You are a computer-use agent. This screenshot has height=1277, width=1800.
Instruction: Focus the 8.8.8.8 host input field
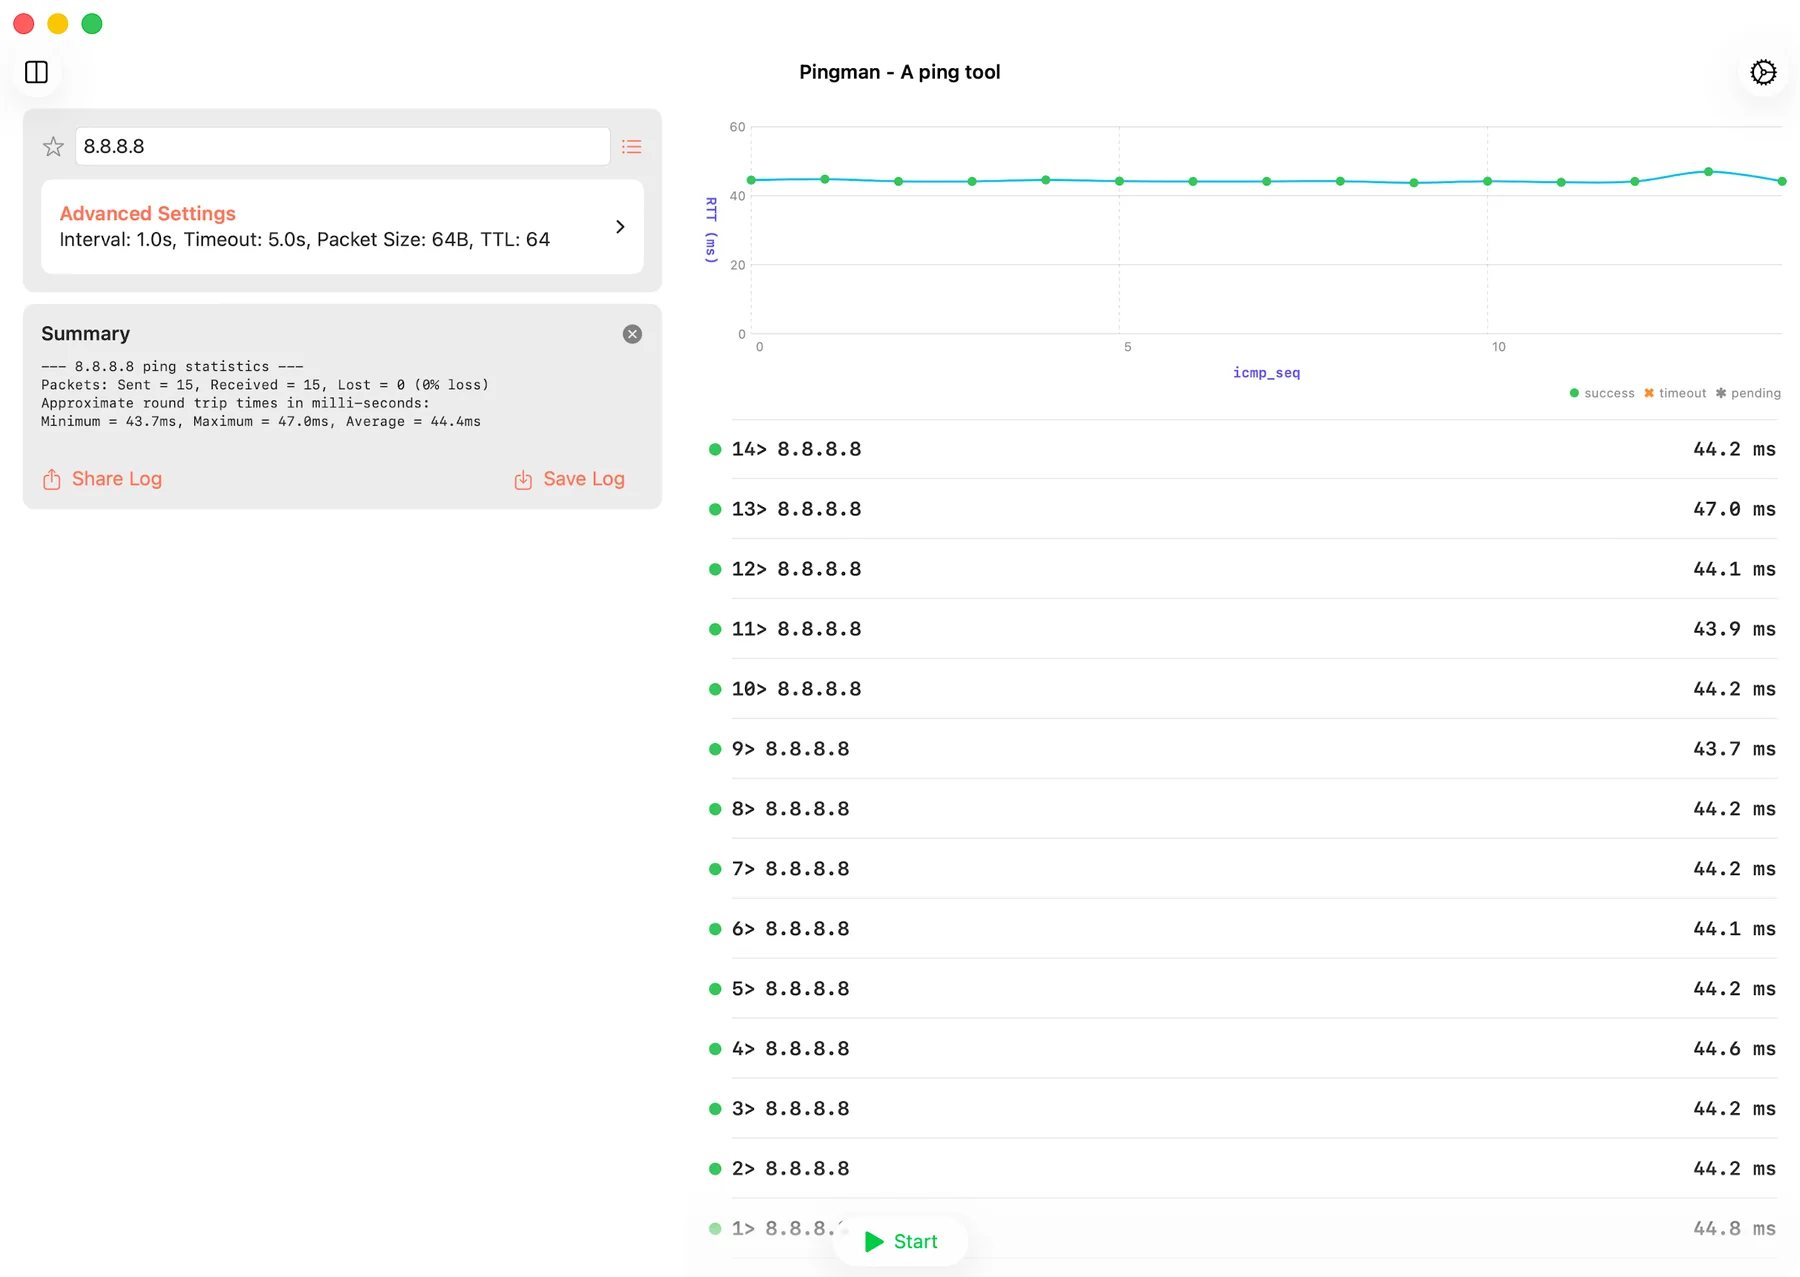point(342,147)
